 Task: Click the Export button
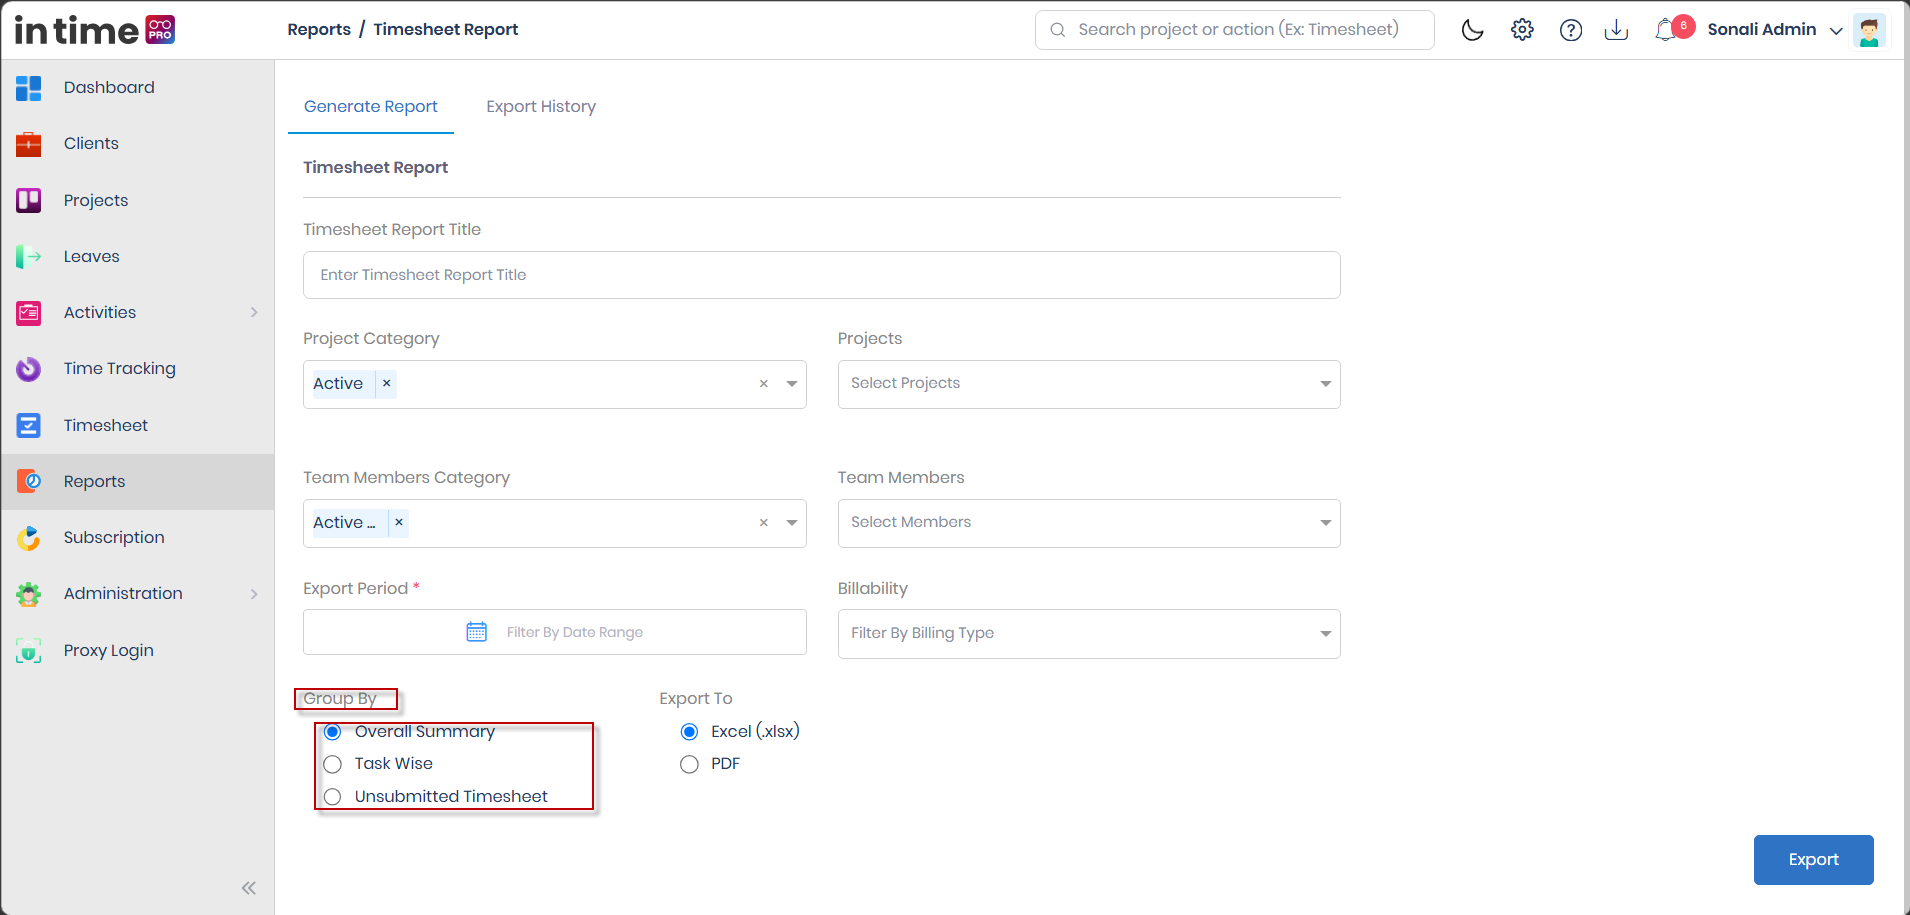1813,860
